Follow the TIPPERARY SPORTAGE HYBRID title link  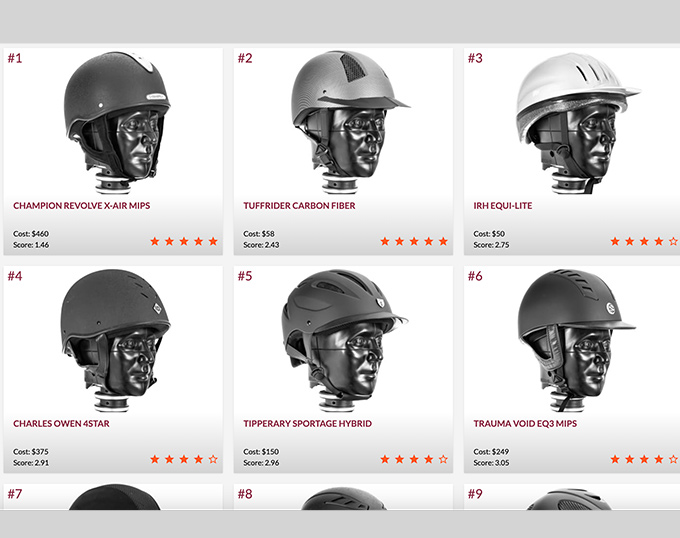point(307,424)
